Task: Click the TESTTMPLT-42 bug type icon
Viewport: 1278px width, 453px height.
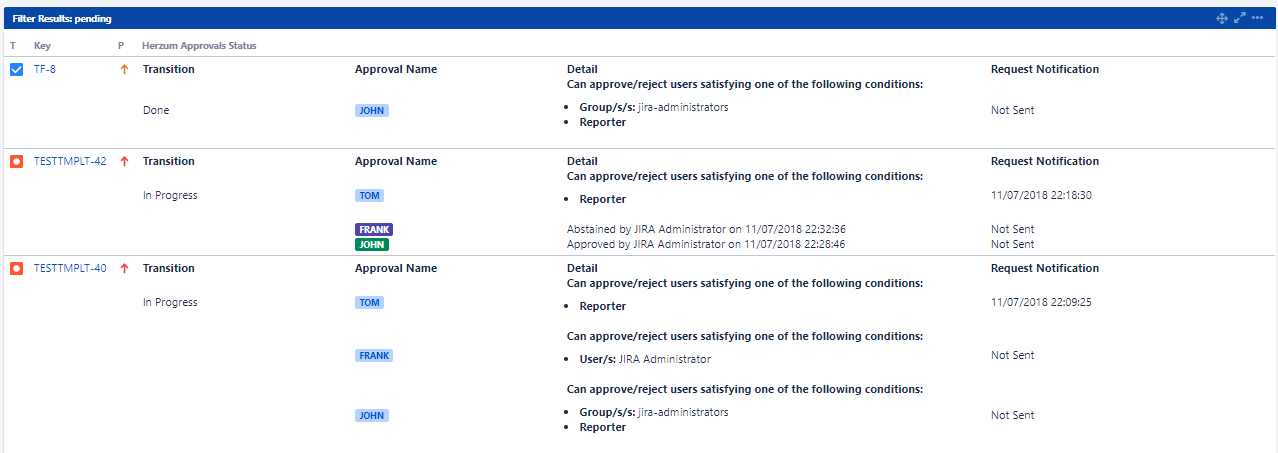Action: 16,161
